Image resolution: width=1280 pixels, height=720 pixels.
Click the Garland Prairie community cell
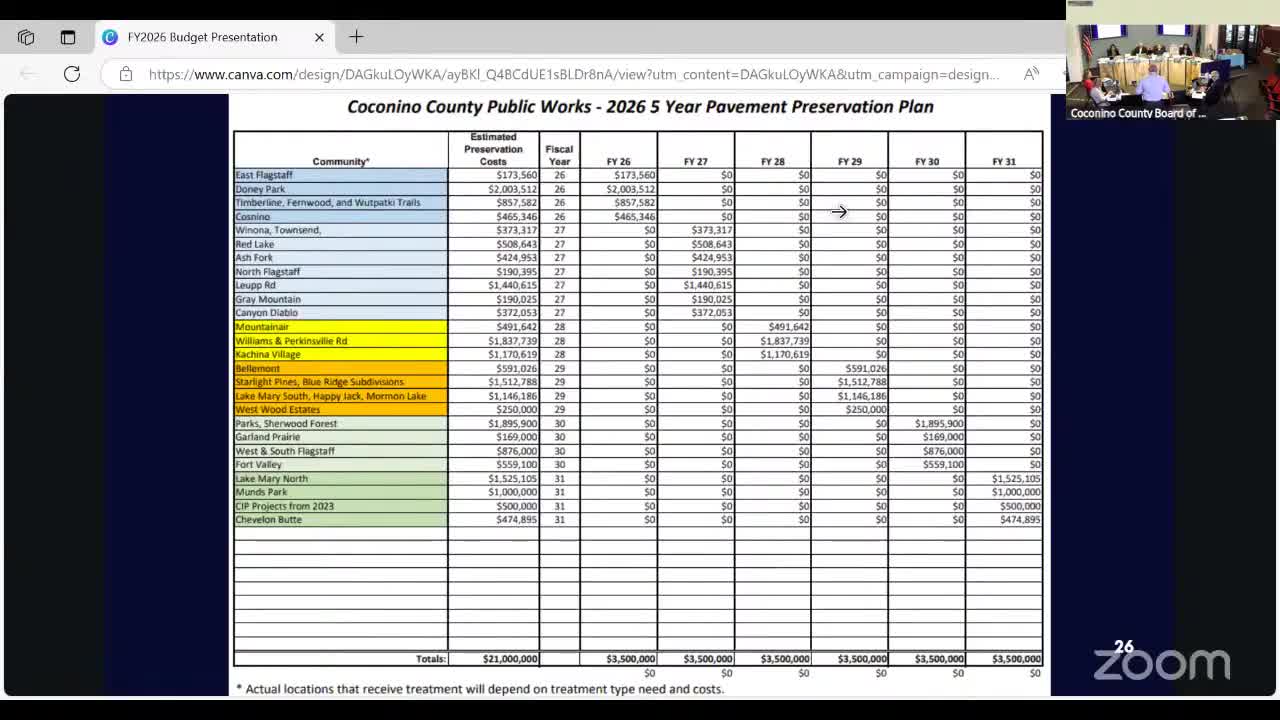[341, 437]
